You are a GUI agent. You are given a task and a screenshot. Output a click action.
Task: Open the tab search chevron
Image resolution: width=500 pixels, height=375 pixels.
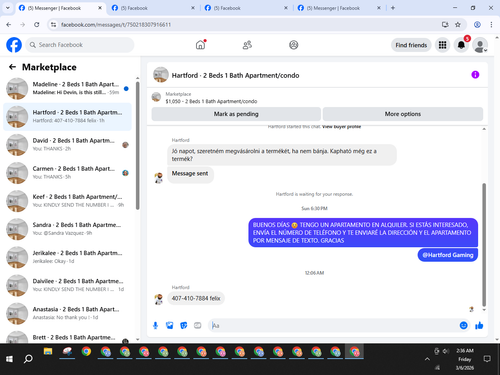click(8, 8)
